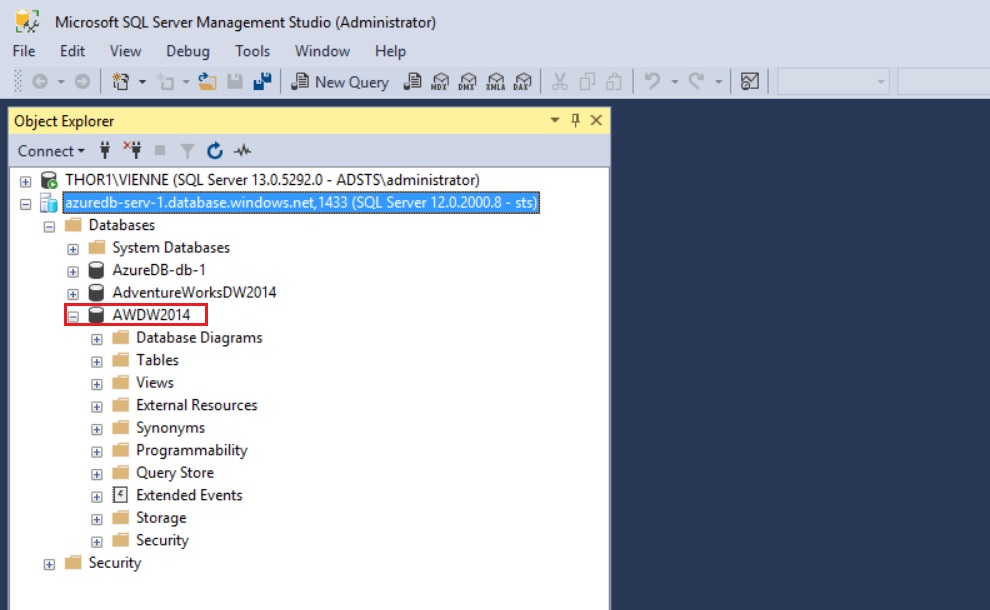Select the AWDW2014 database
990x610 pixels.
(151, 315)
